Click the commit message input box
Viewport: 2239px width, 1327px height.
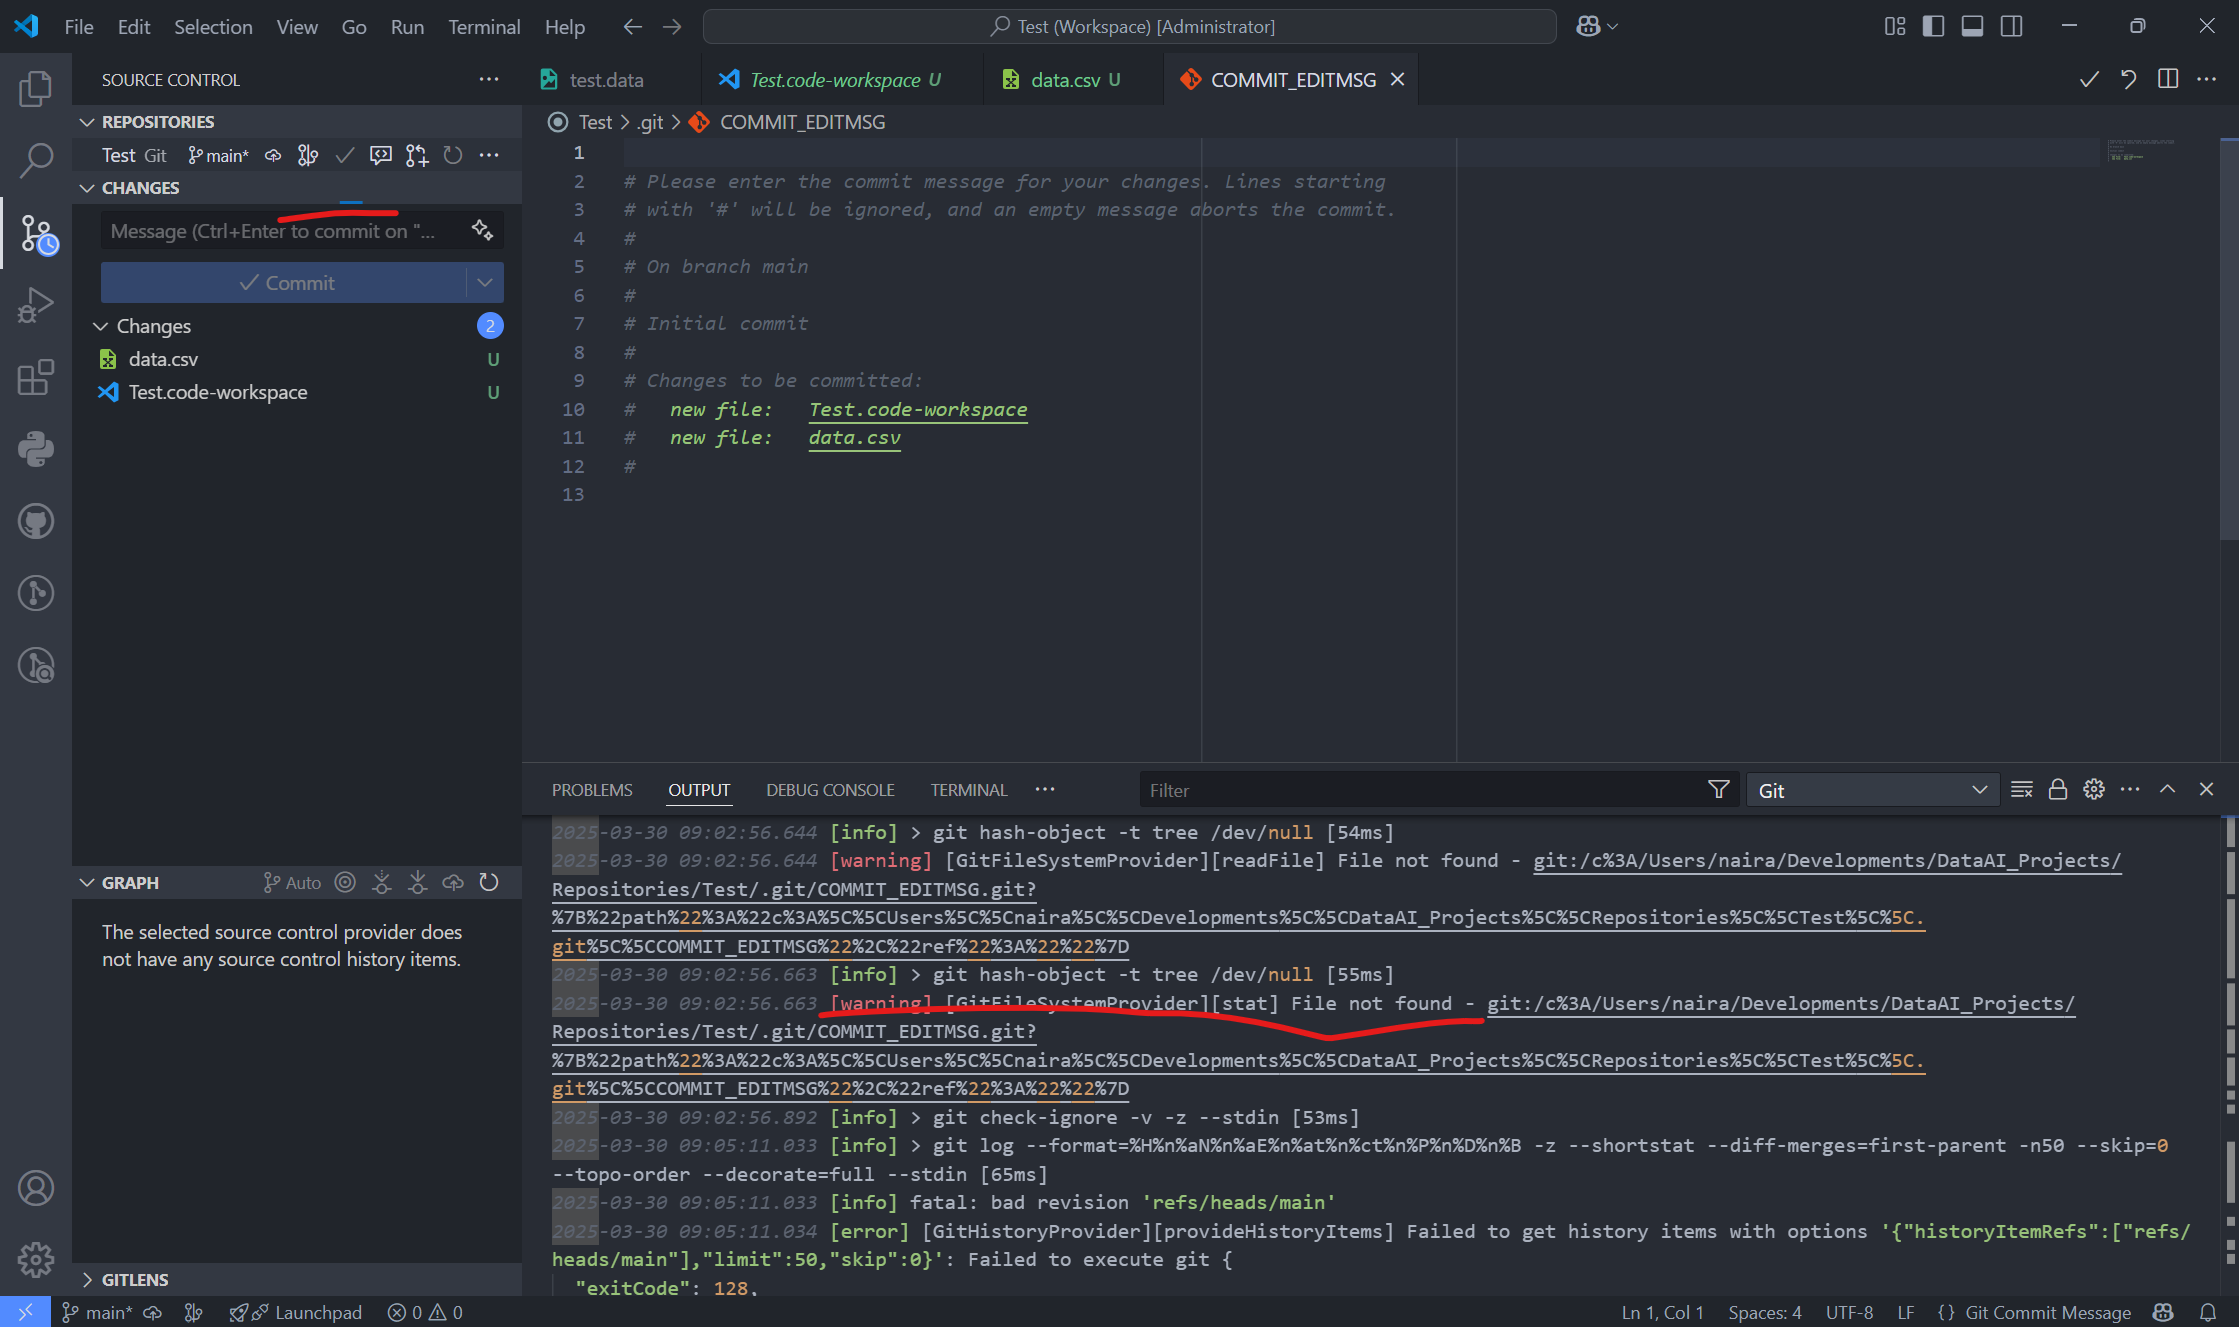pos(285,231)
